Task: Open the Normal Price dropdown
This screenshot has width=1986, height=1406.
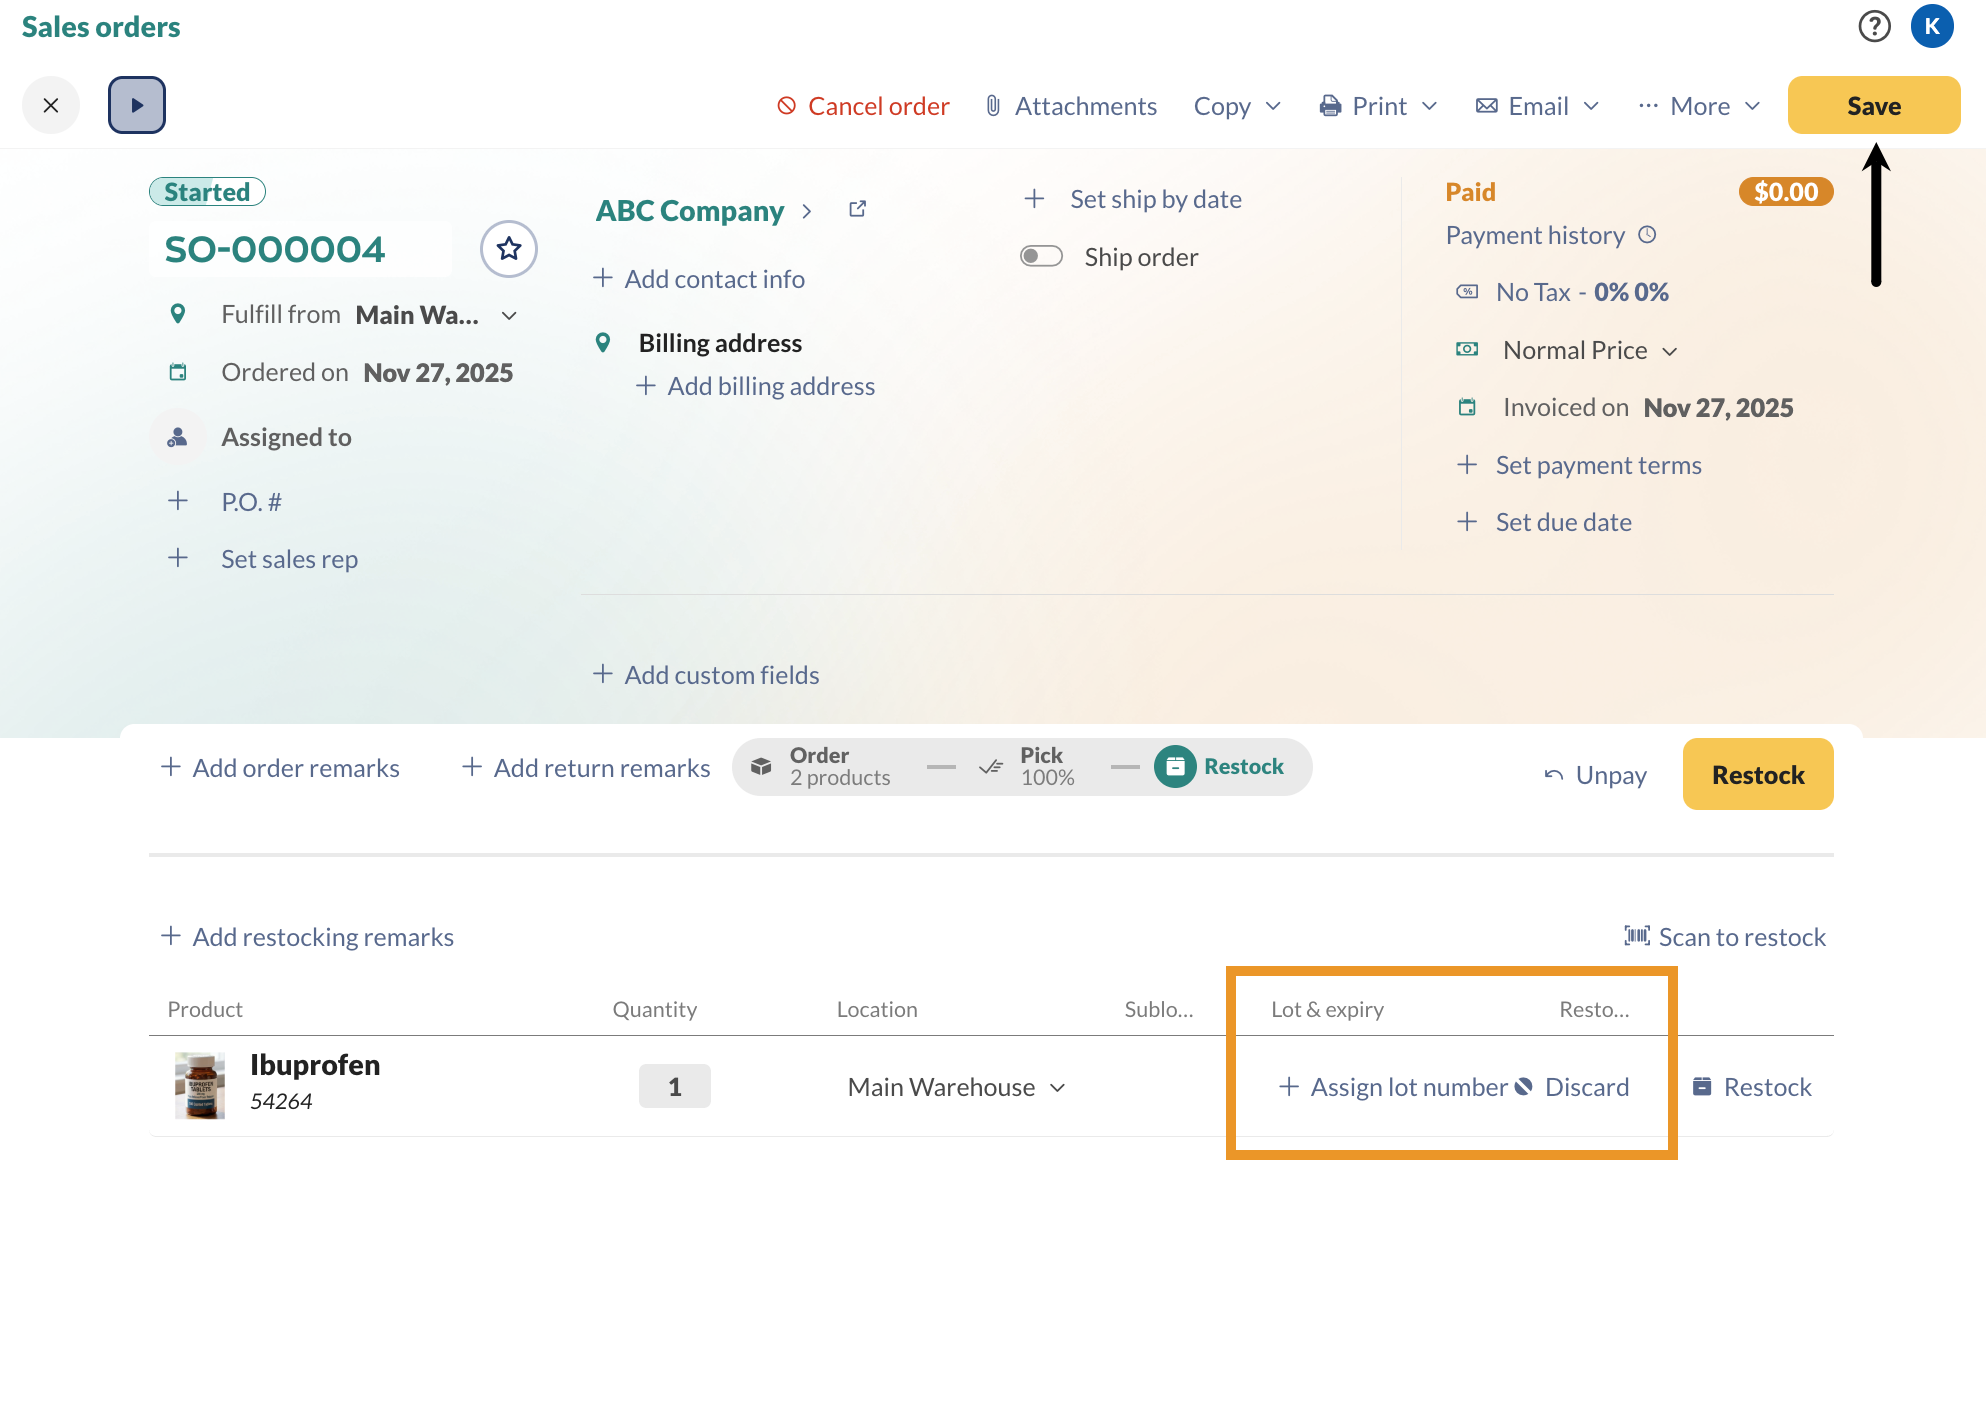Action: tap(1672, 350)
